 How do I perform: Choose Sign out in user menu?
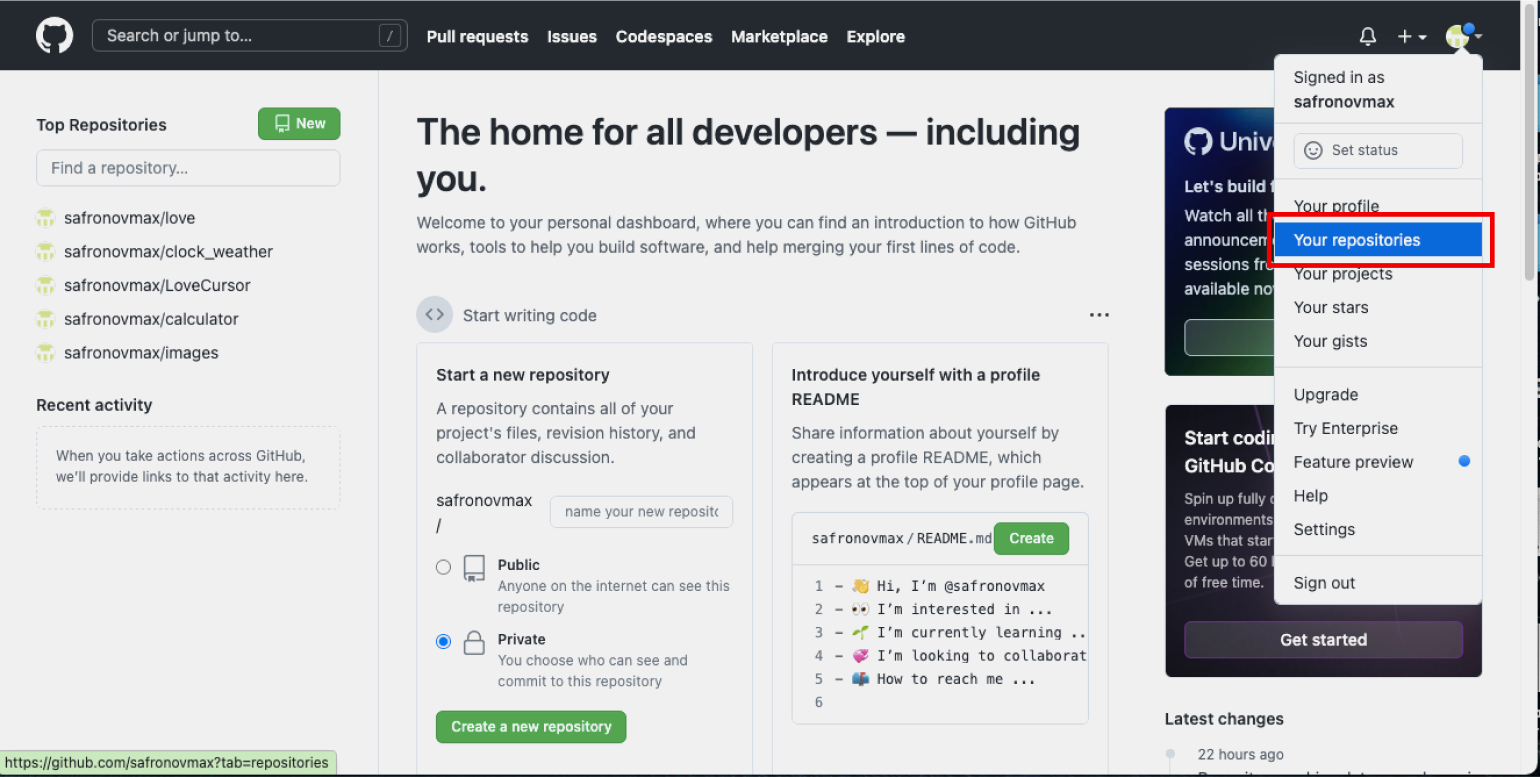[x=1378, y=583]
